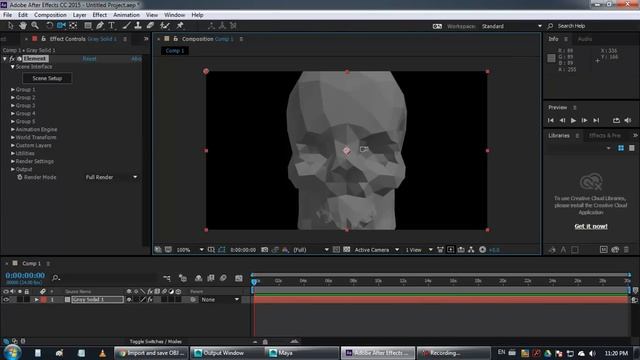Toggle transparency grid in viewer
The width and height of the screenshot is (640, 360).
347,249
